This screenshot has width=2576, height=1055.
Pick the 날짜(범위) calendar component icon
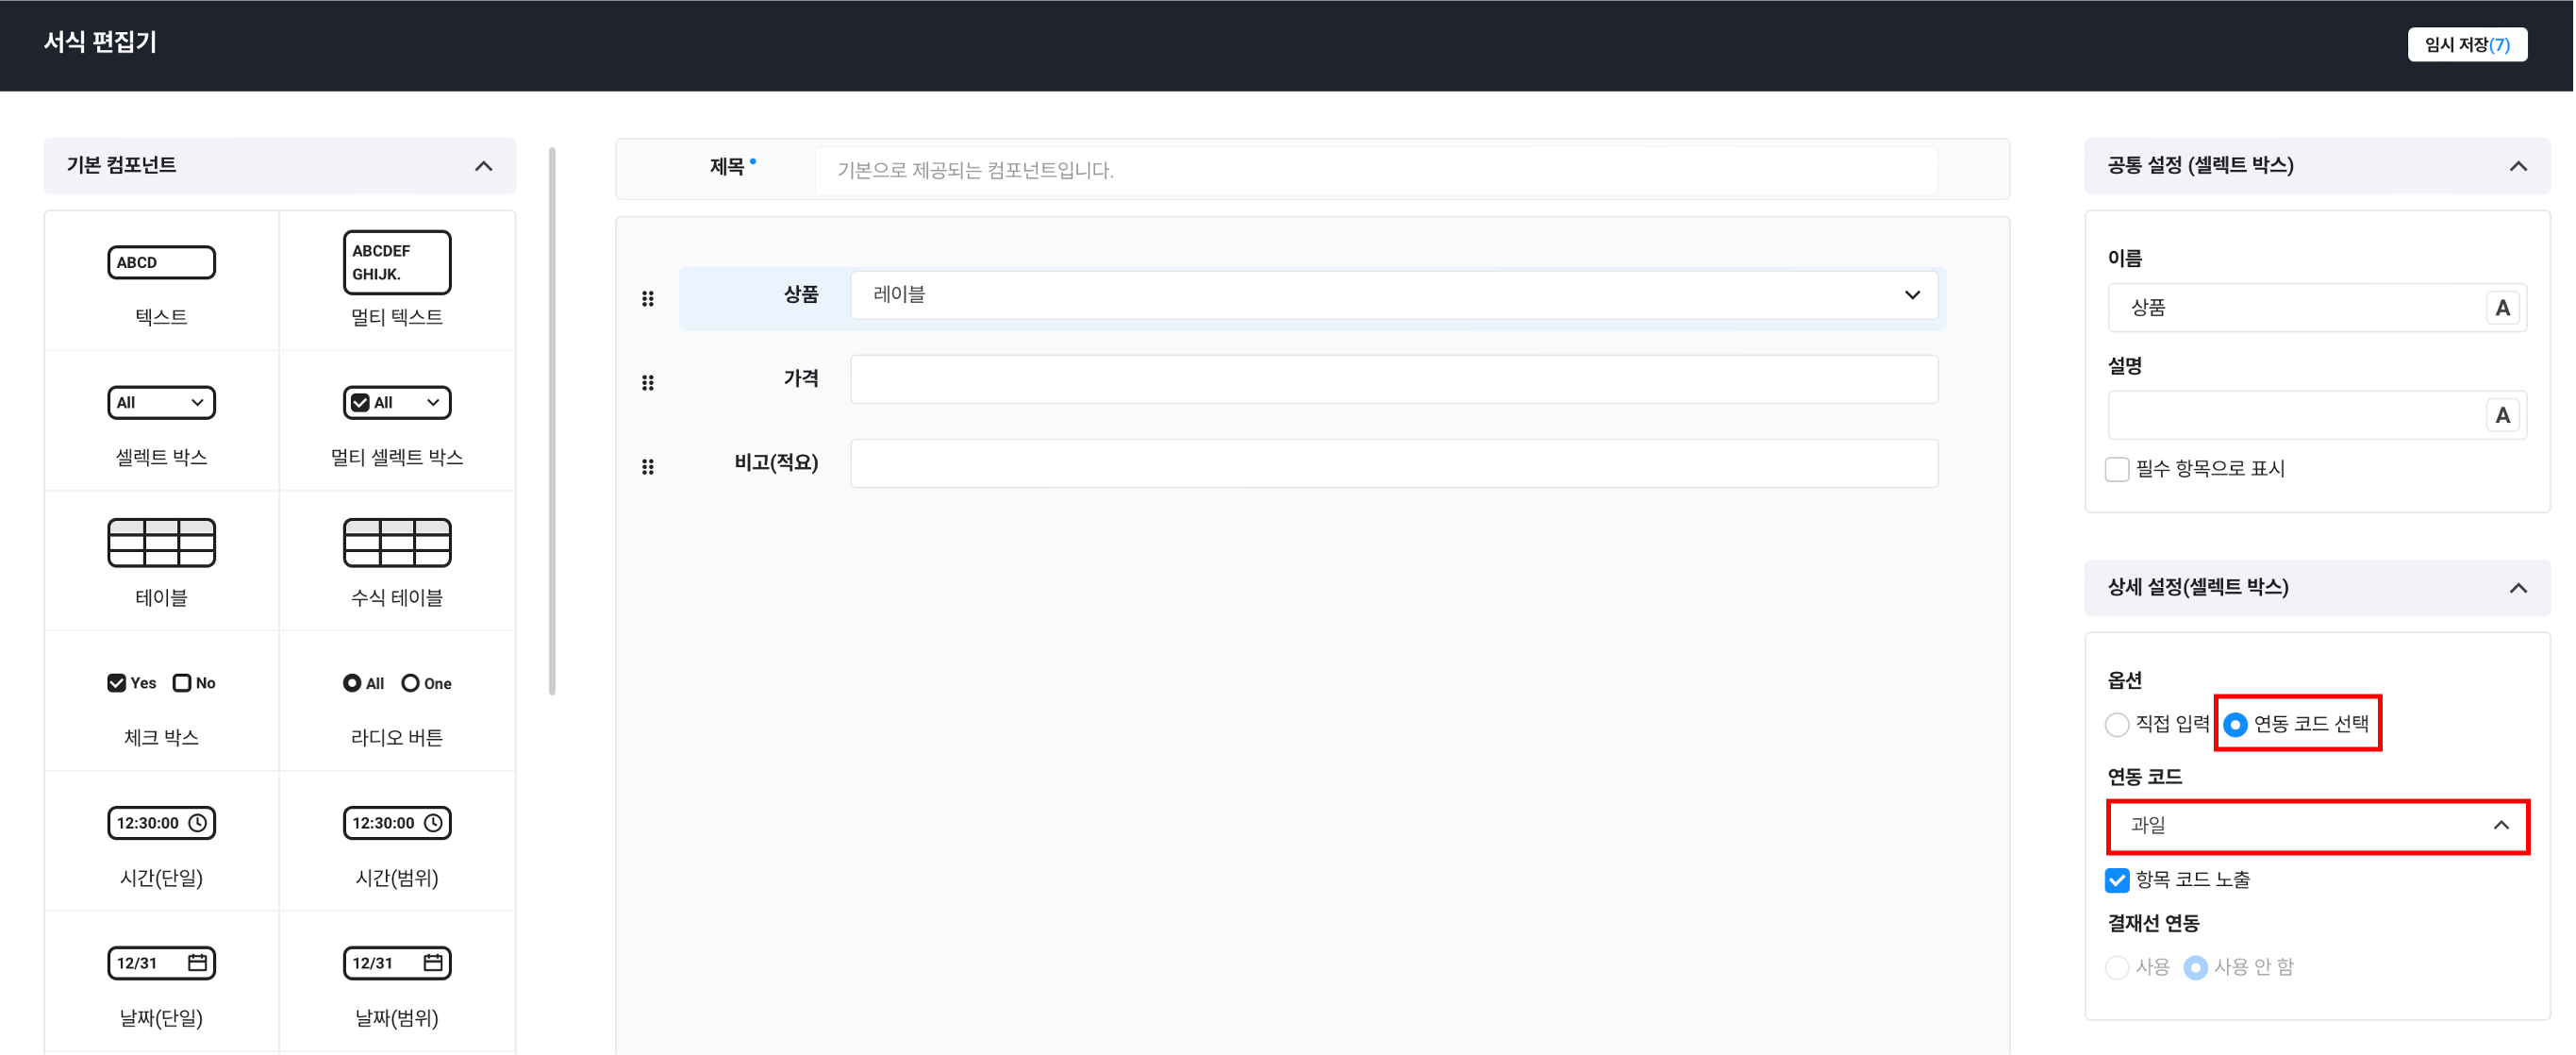[396, 963]
